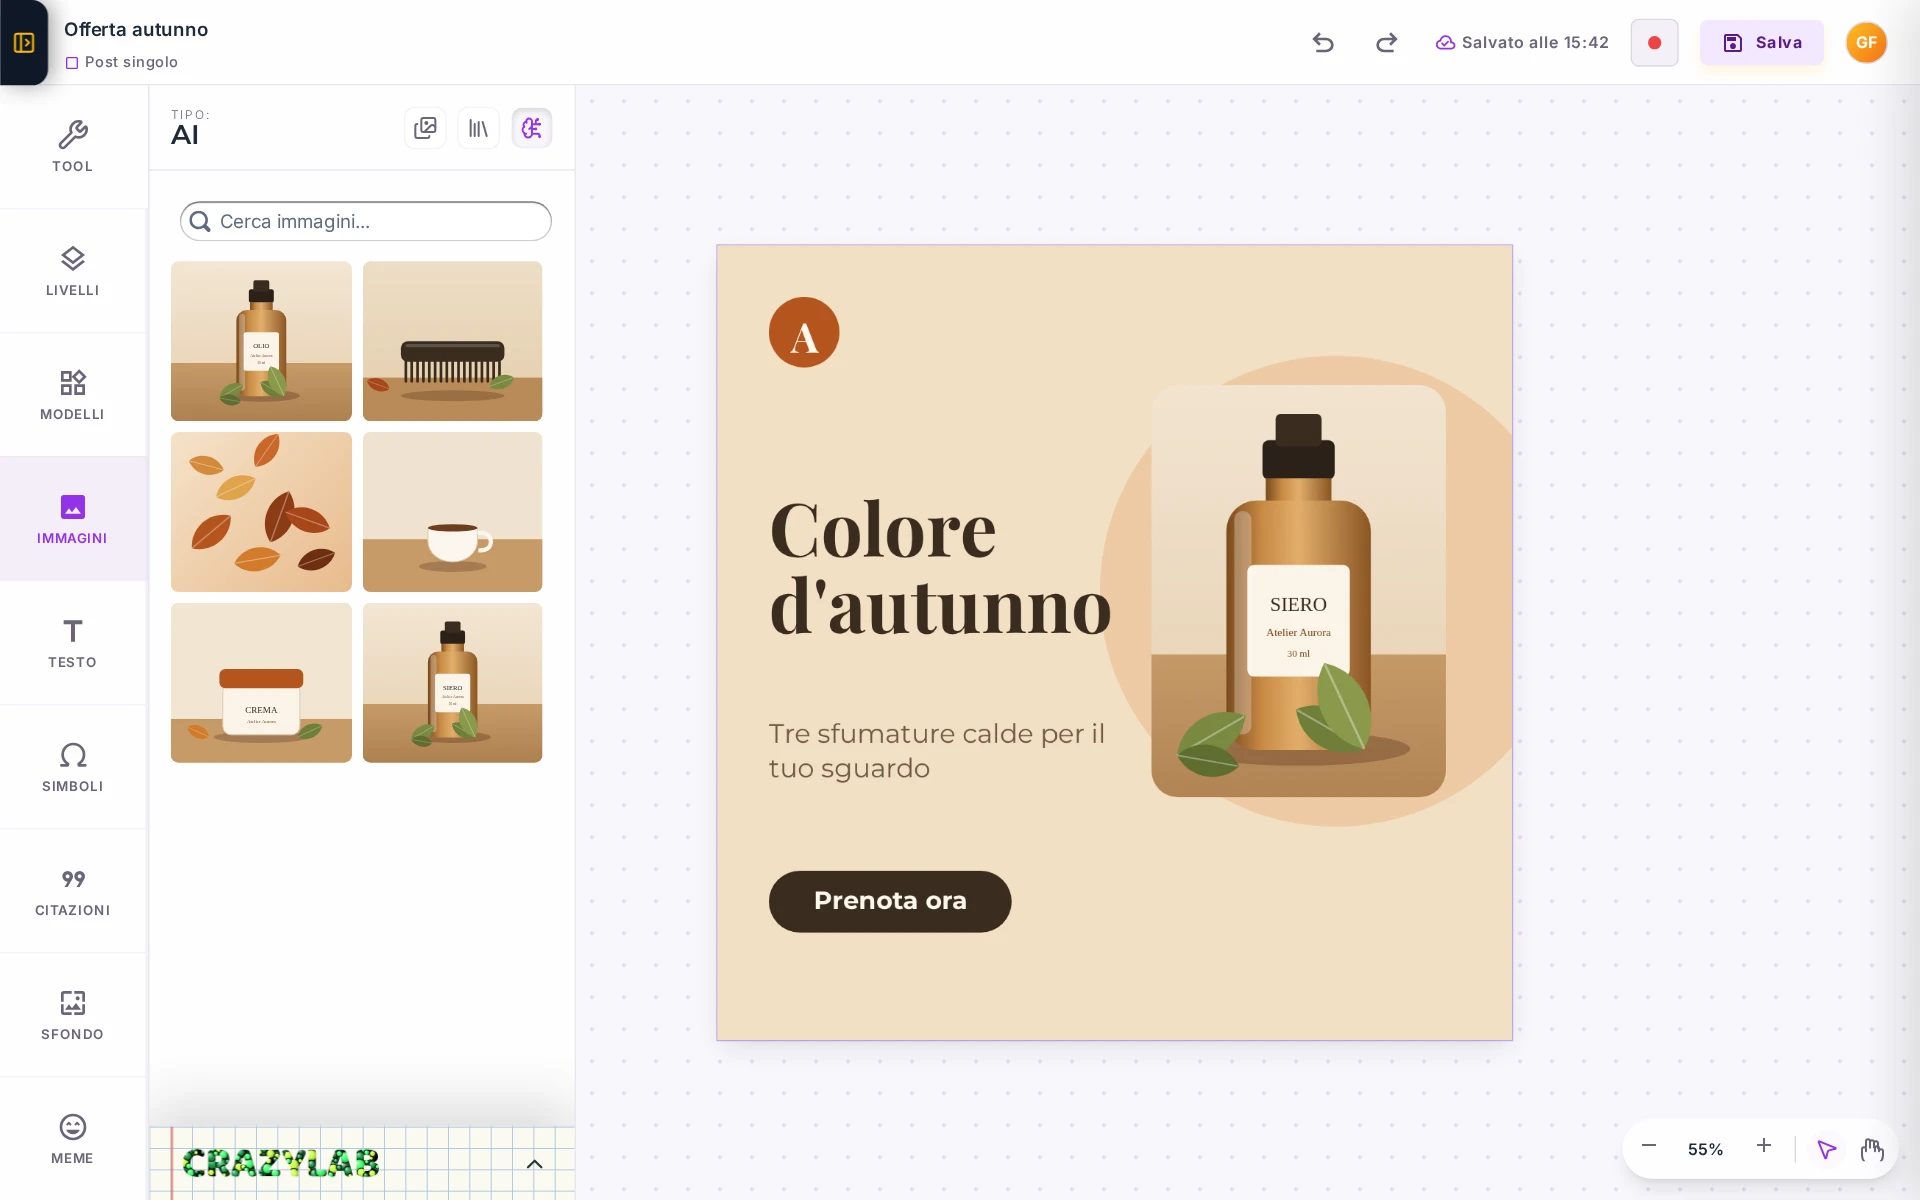
Task: Click the cloud saved status icon
Action: (x=1445, y=42)
